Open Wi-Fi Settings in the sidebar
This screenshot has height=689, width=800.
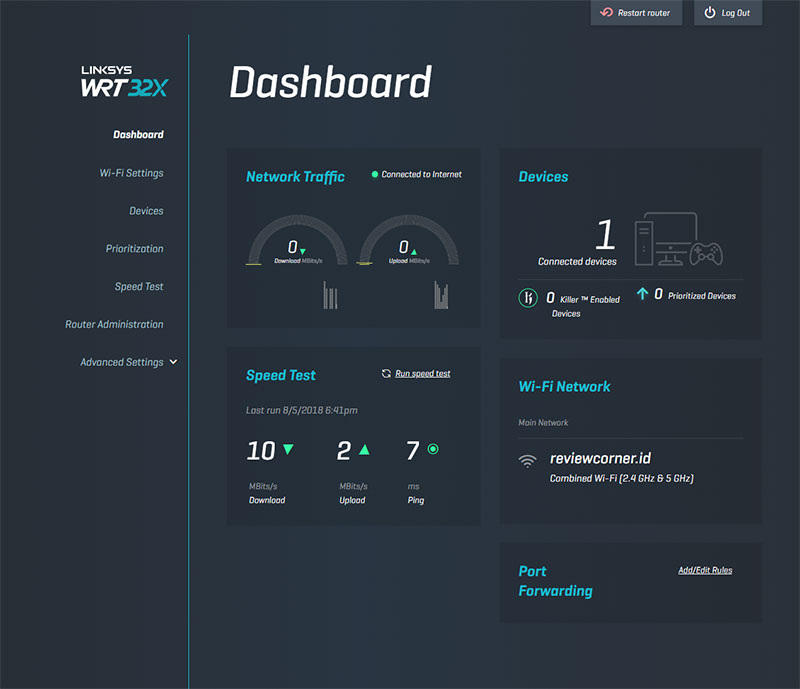point(131,173)
